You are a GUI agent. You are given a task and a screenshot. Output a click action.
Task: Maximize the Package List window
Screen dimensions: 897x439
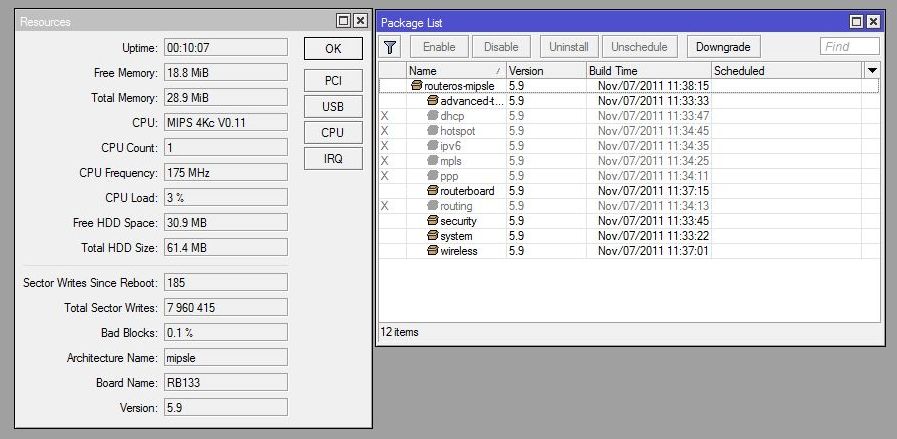pyautogui.click(x=856, y=22)
